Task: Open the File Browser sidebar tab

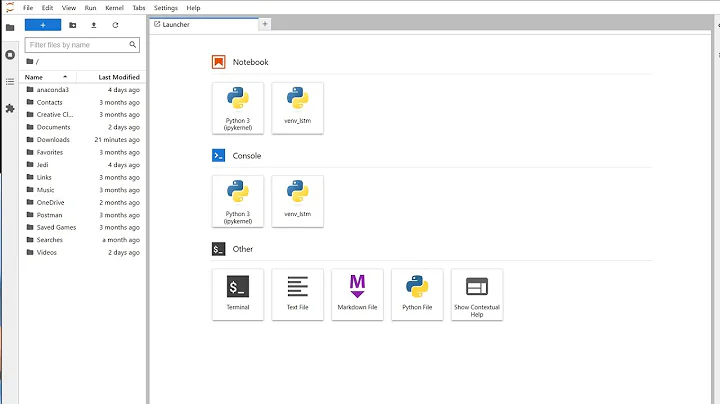Action: click(10, 28)
